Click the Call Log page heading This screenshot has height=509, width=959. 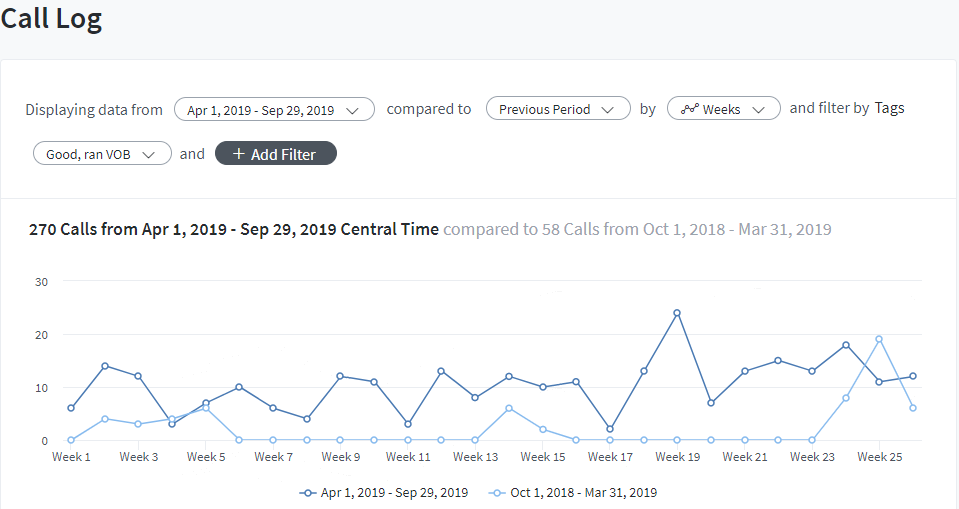51,18
